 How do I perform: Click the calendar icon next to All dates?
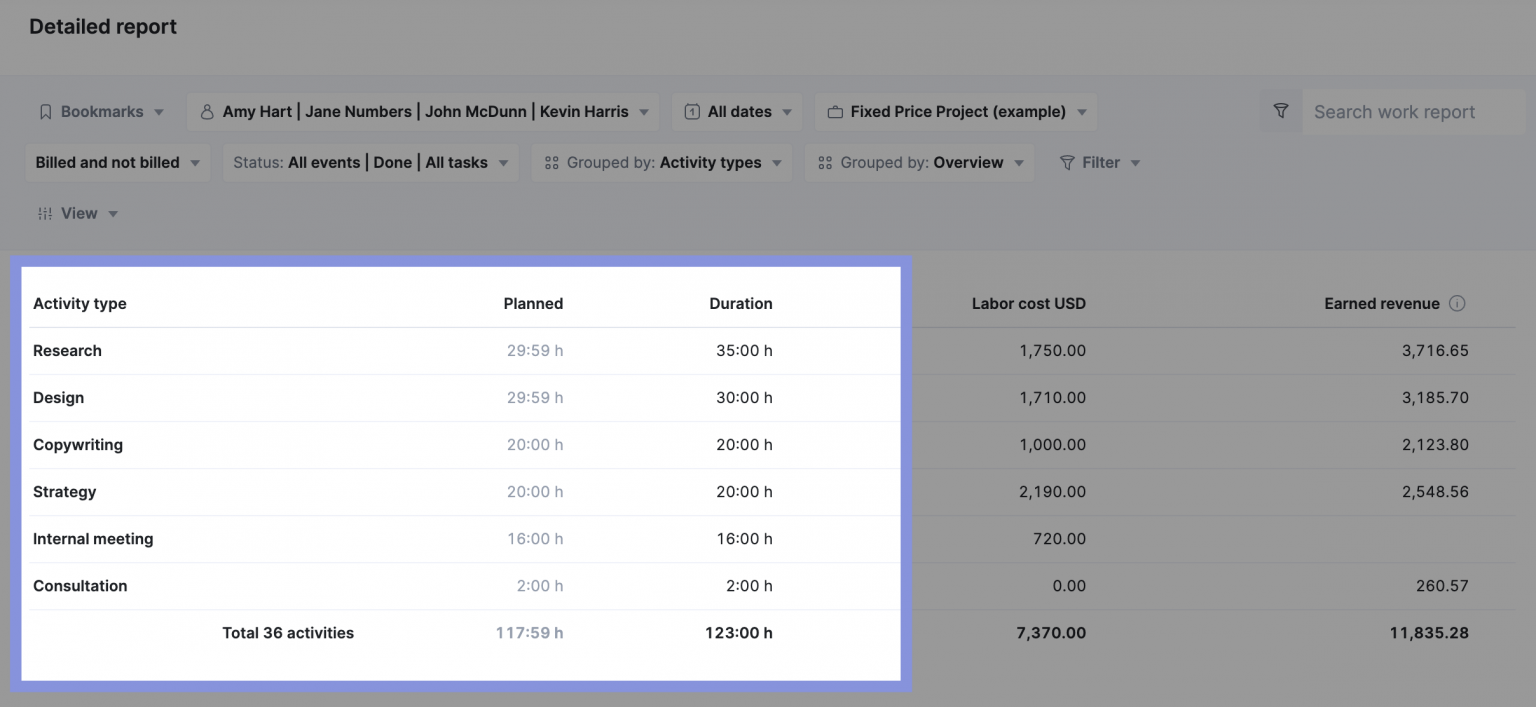(x=691, y=111)
